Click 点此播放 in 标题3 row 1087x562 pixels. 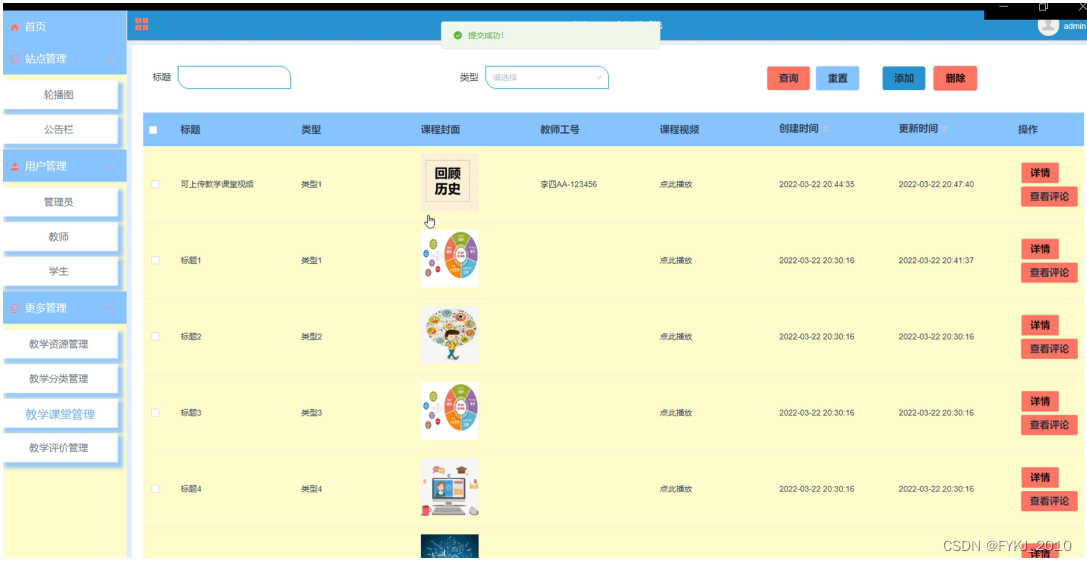pos(676,413)
